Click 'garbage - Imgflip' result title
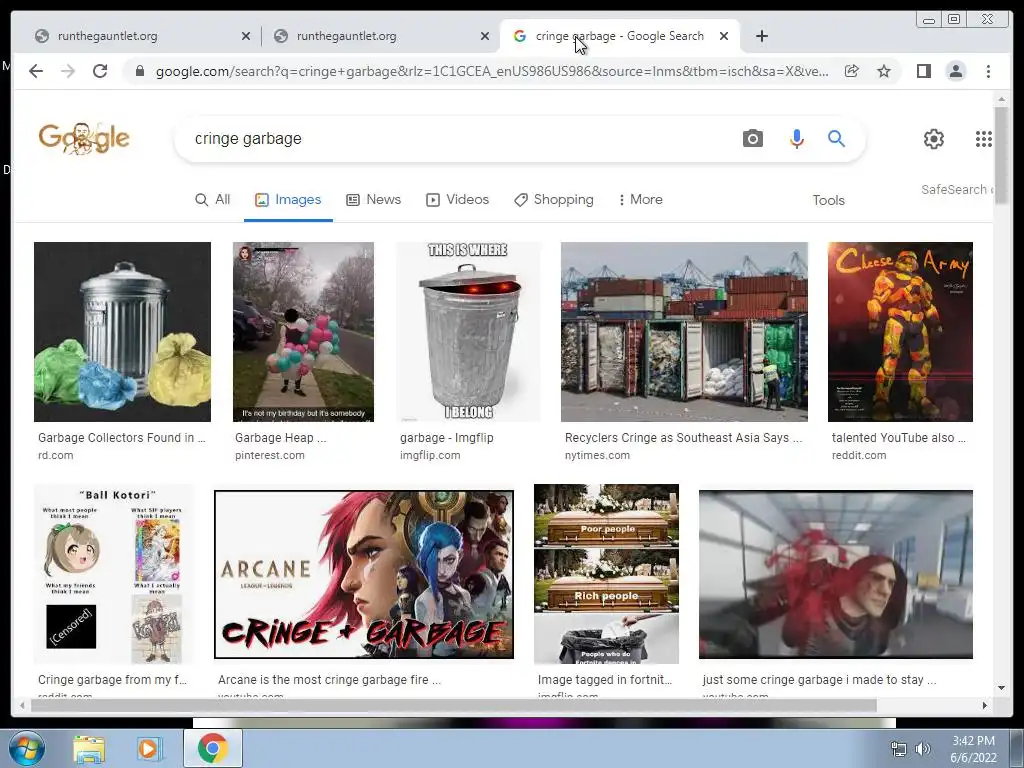Image resolution: width=1024 pixels, height=768 pixels. 447,438
